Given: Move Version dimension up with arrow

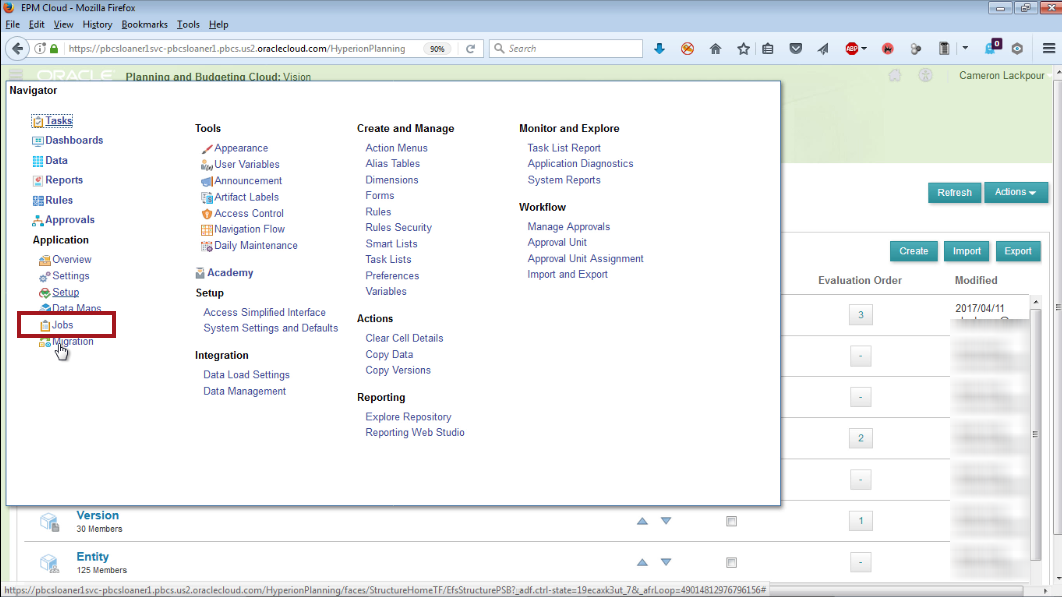Looking at the screenshot, I should coord(642,521).
